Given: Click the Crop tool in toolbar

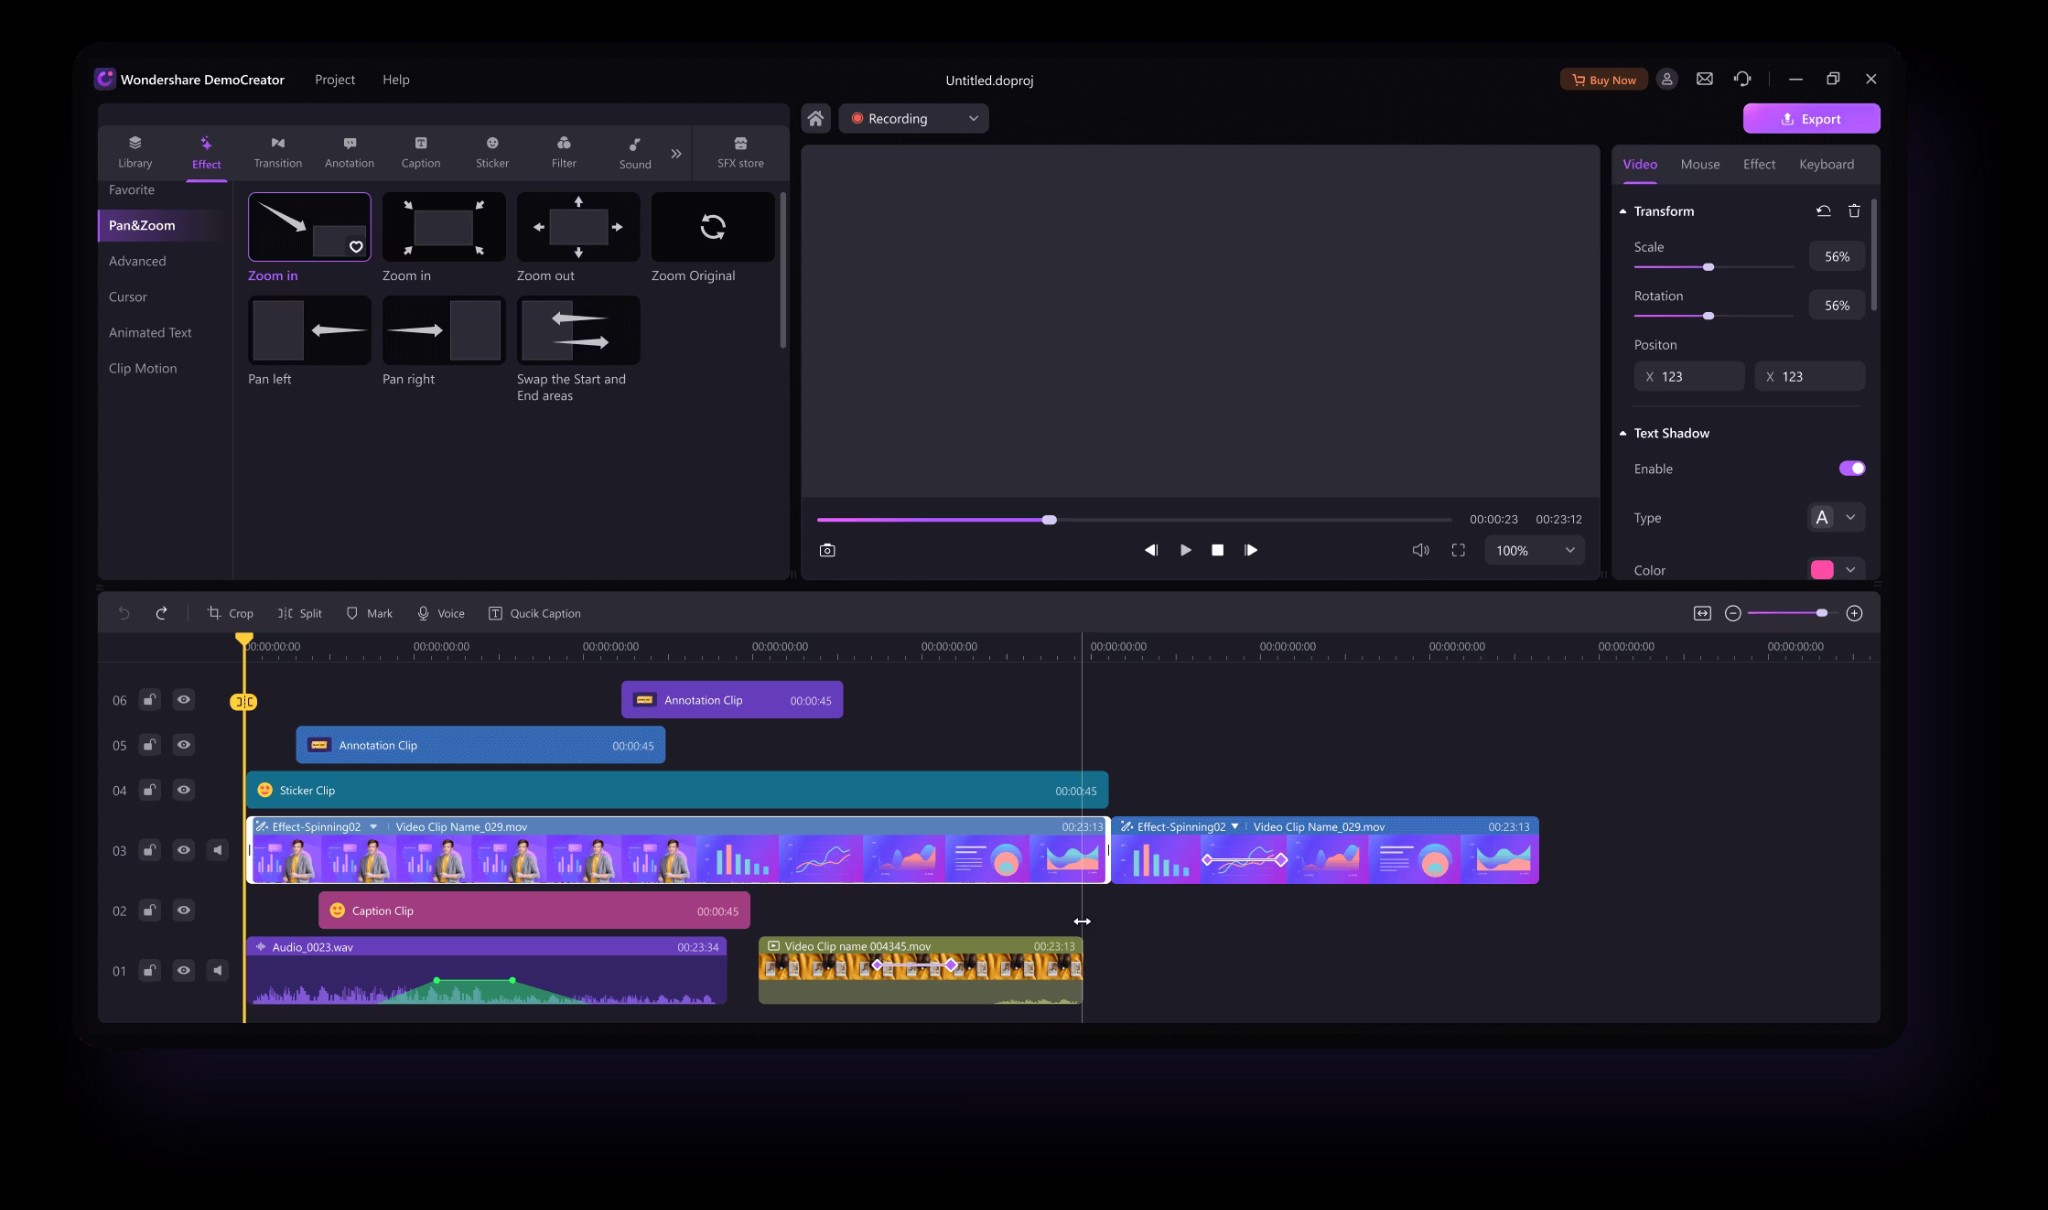Looking at the screenshot, I should coord(230,614).
